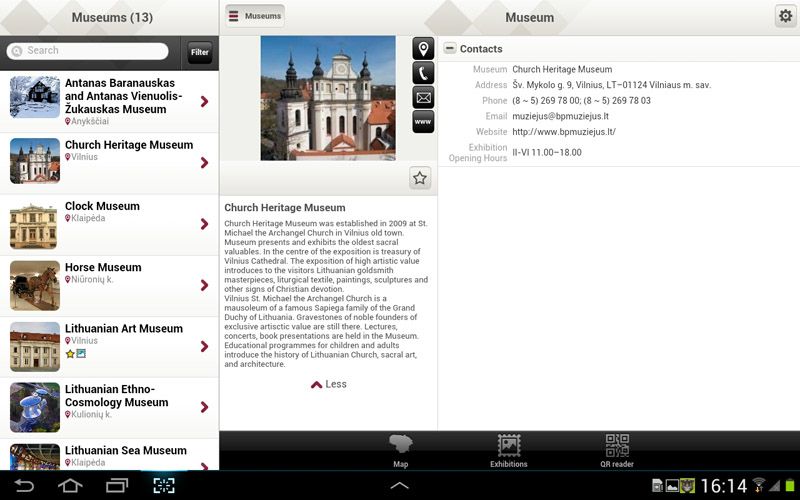Open Antanas Baranauskas museum chevron
The height and width of the screenshot is (500, 800).
click(x=205, y=102)
